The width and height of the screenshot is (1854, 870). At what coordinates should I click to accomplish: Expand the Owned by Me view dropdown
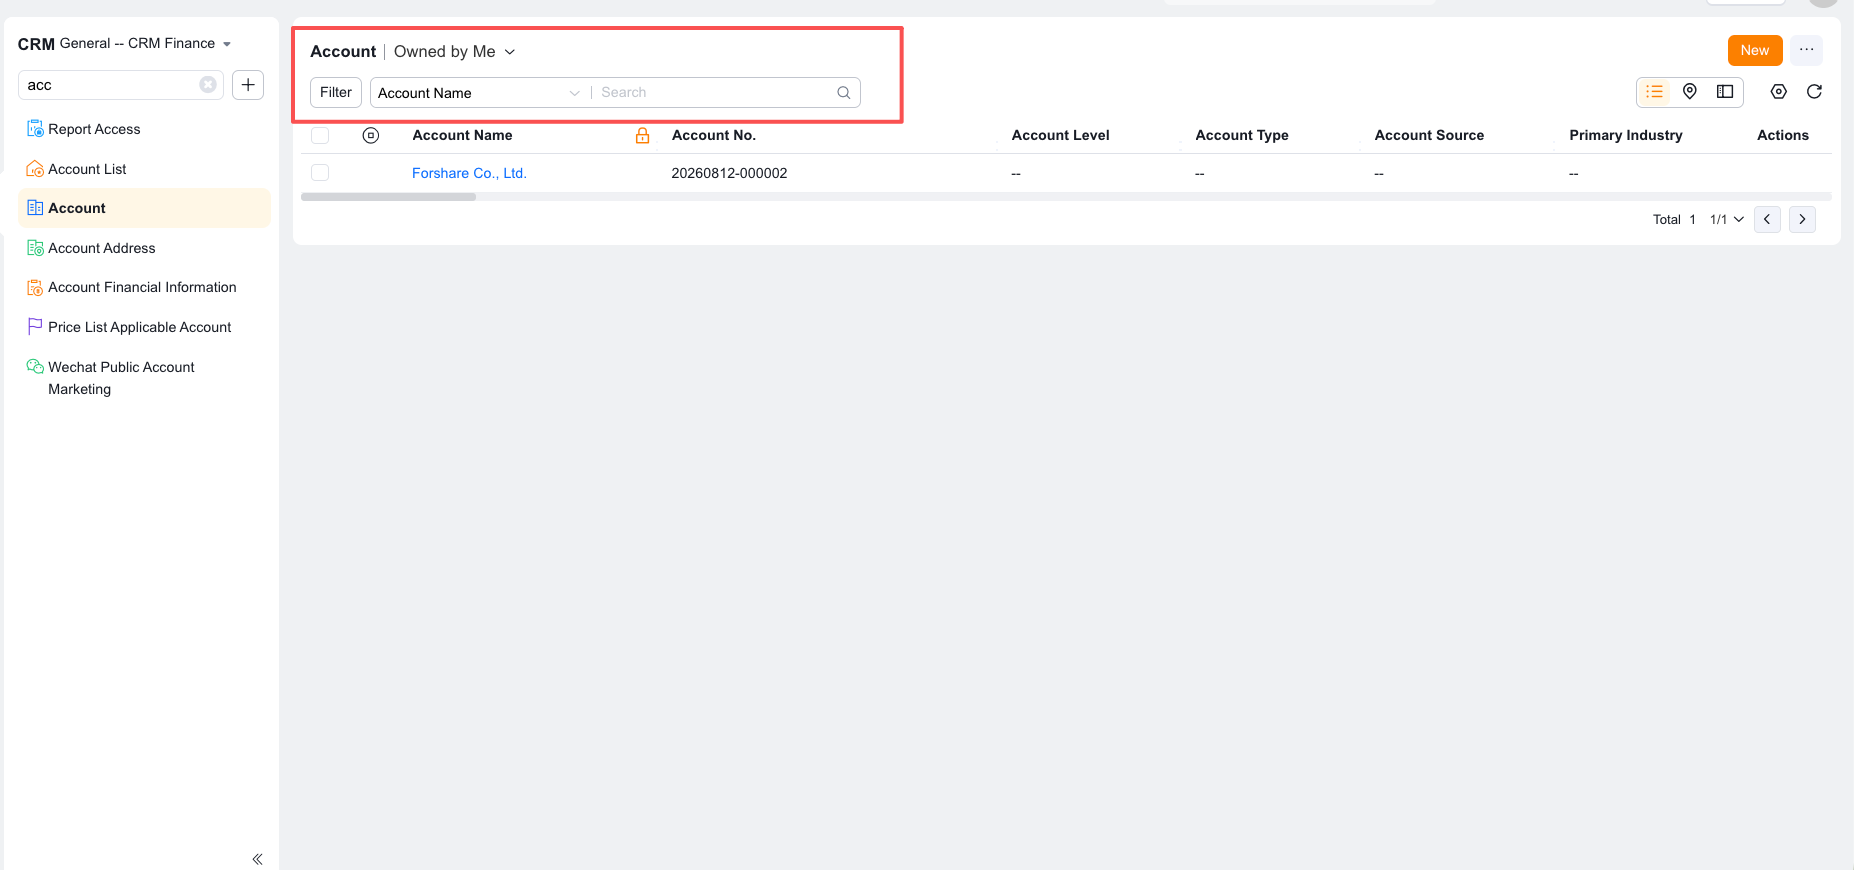coord(455,52)
